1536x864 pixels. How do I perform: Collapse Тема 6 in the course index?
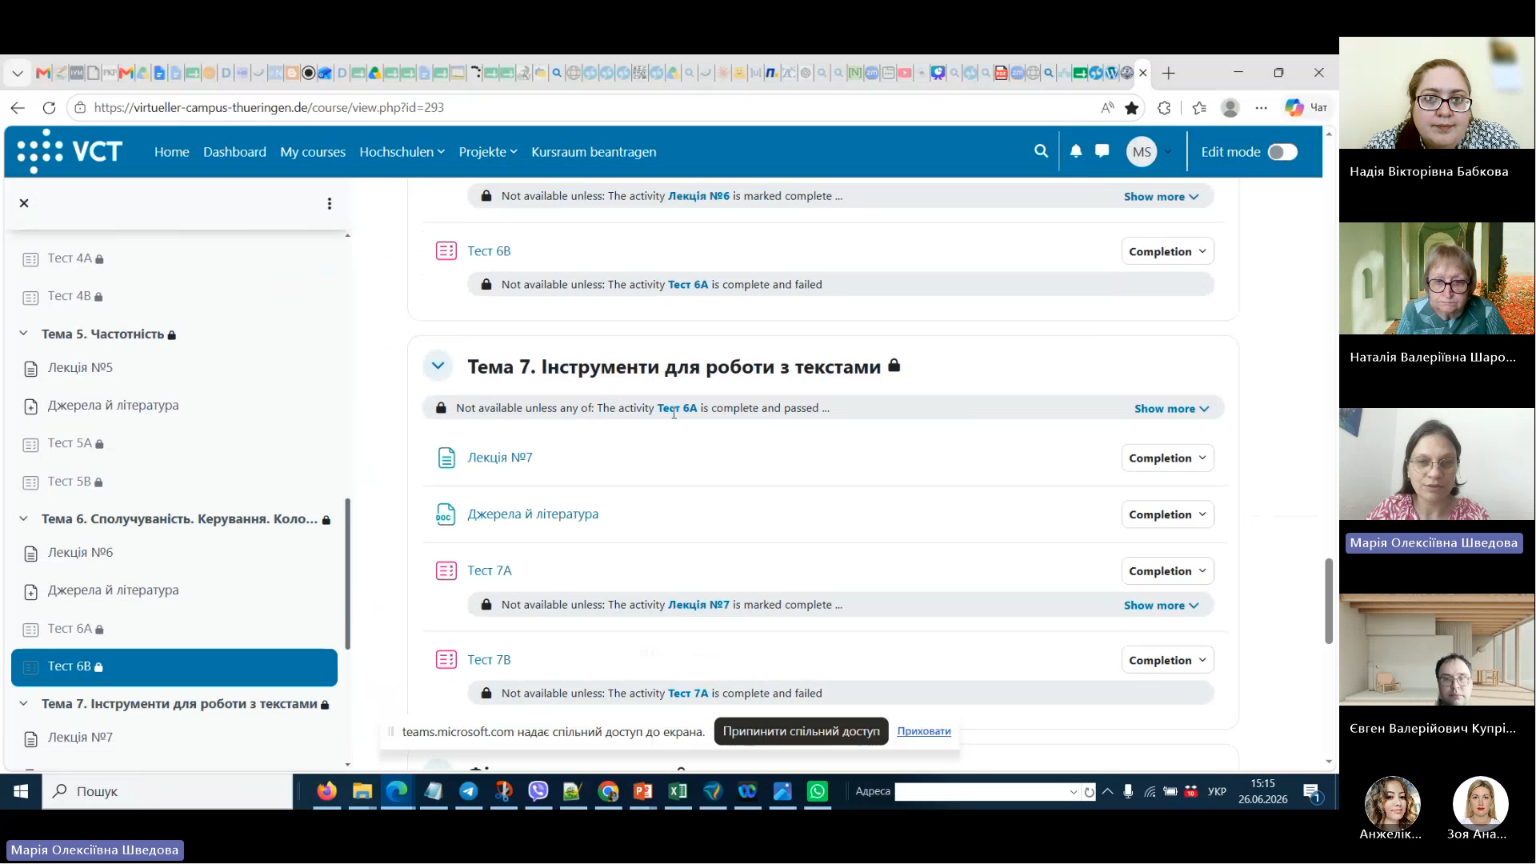pos(23,518)
